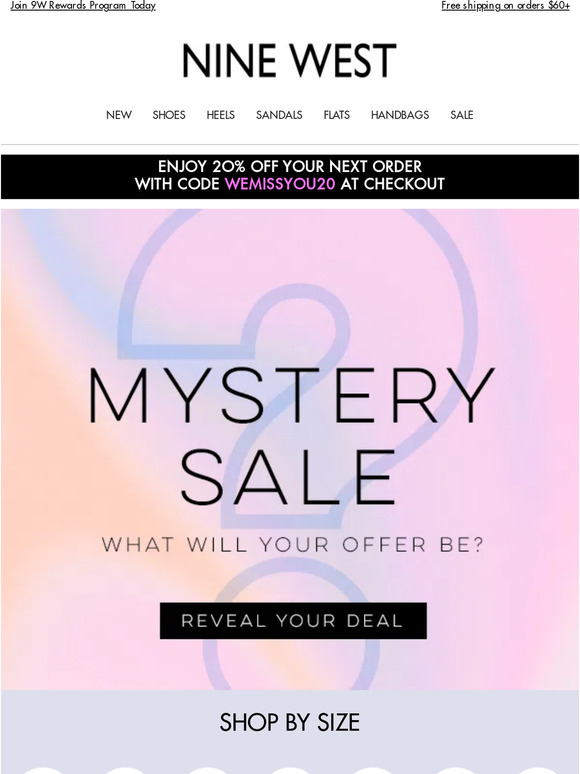Click the large SALE word in hero image
Viewport: 580px width, 774px height.
[x=288, y=477]
